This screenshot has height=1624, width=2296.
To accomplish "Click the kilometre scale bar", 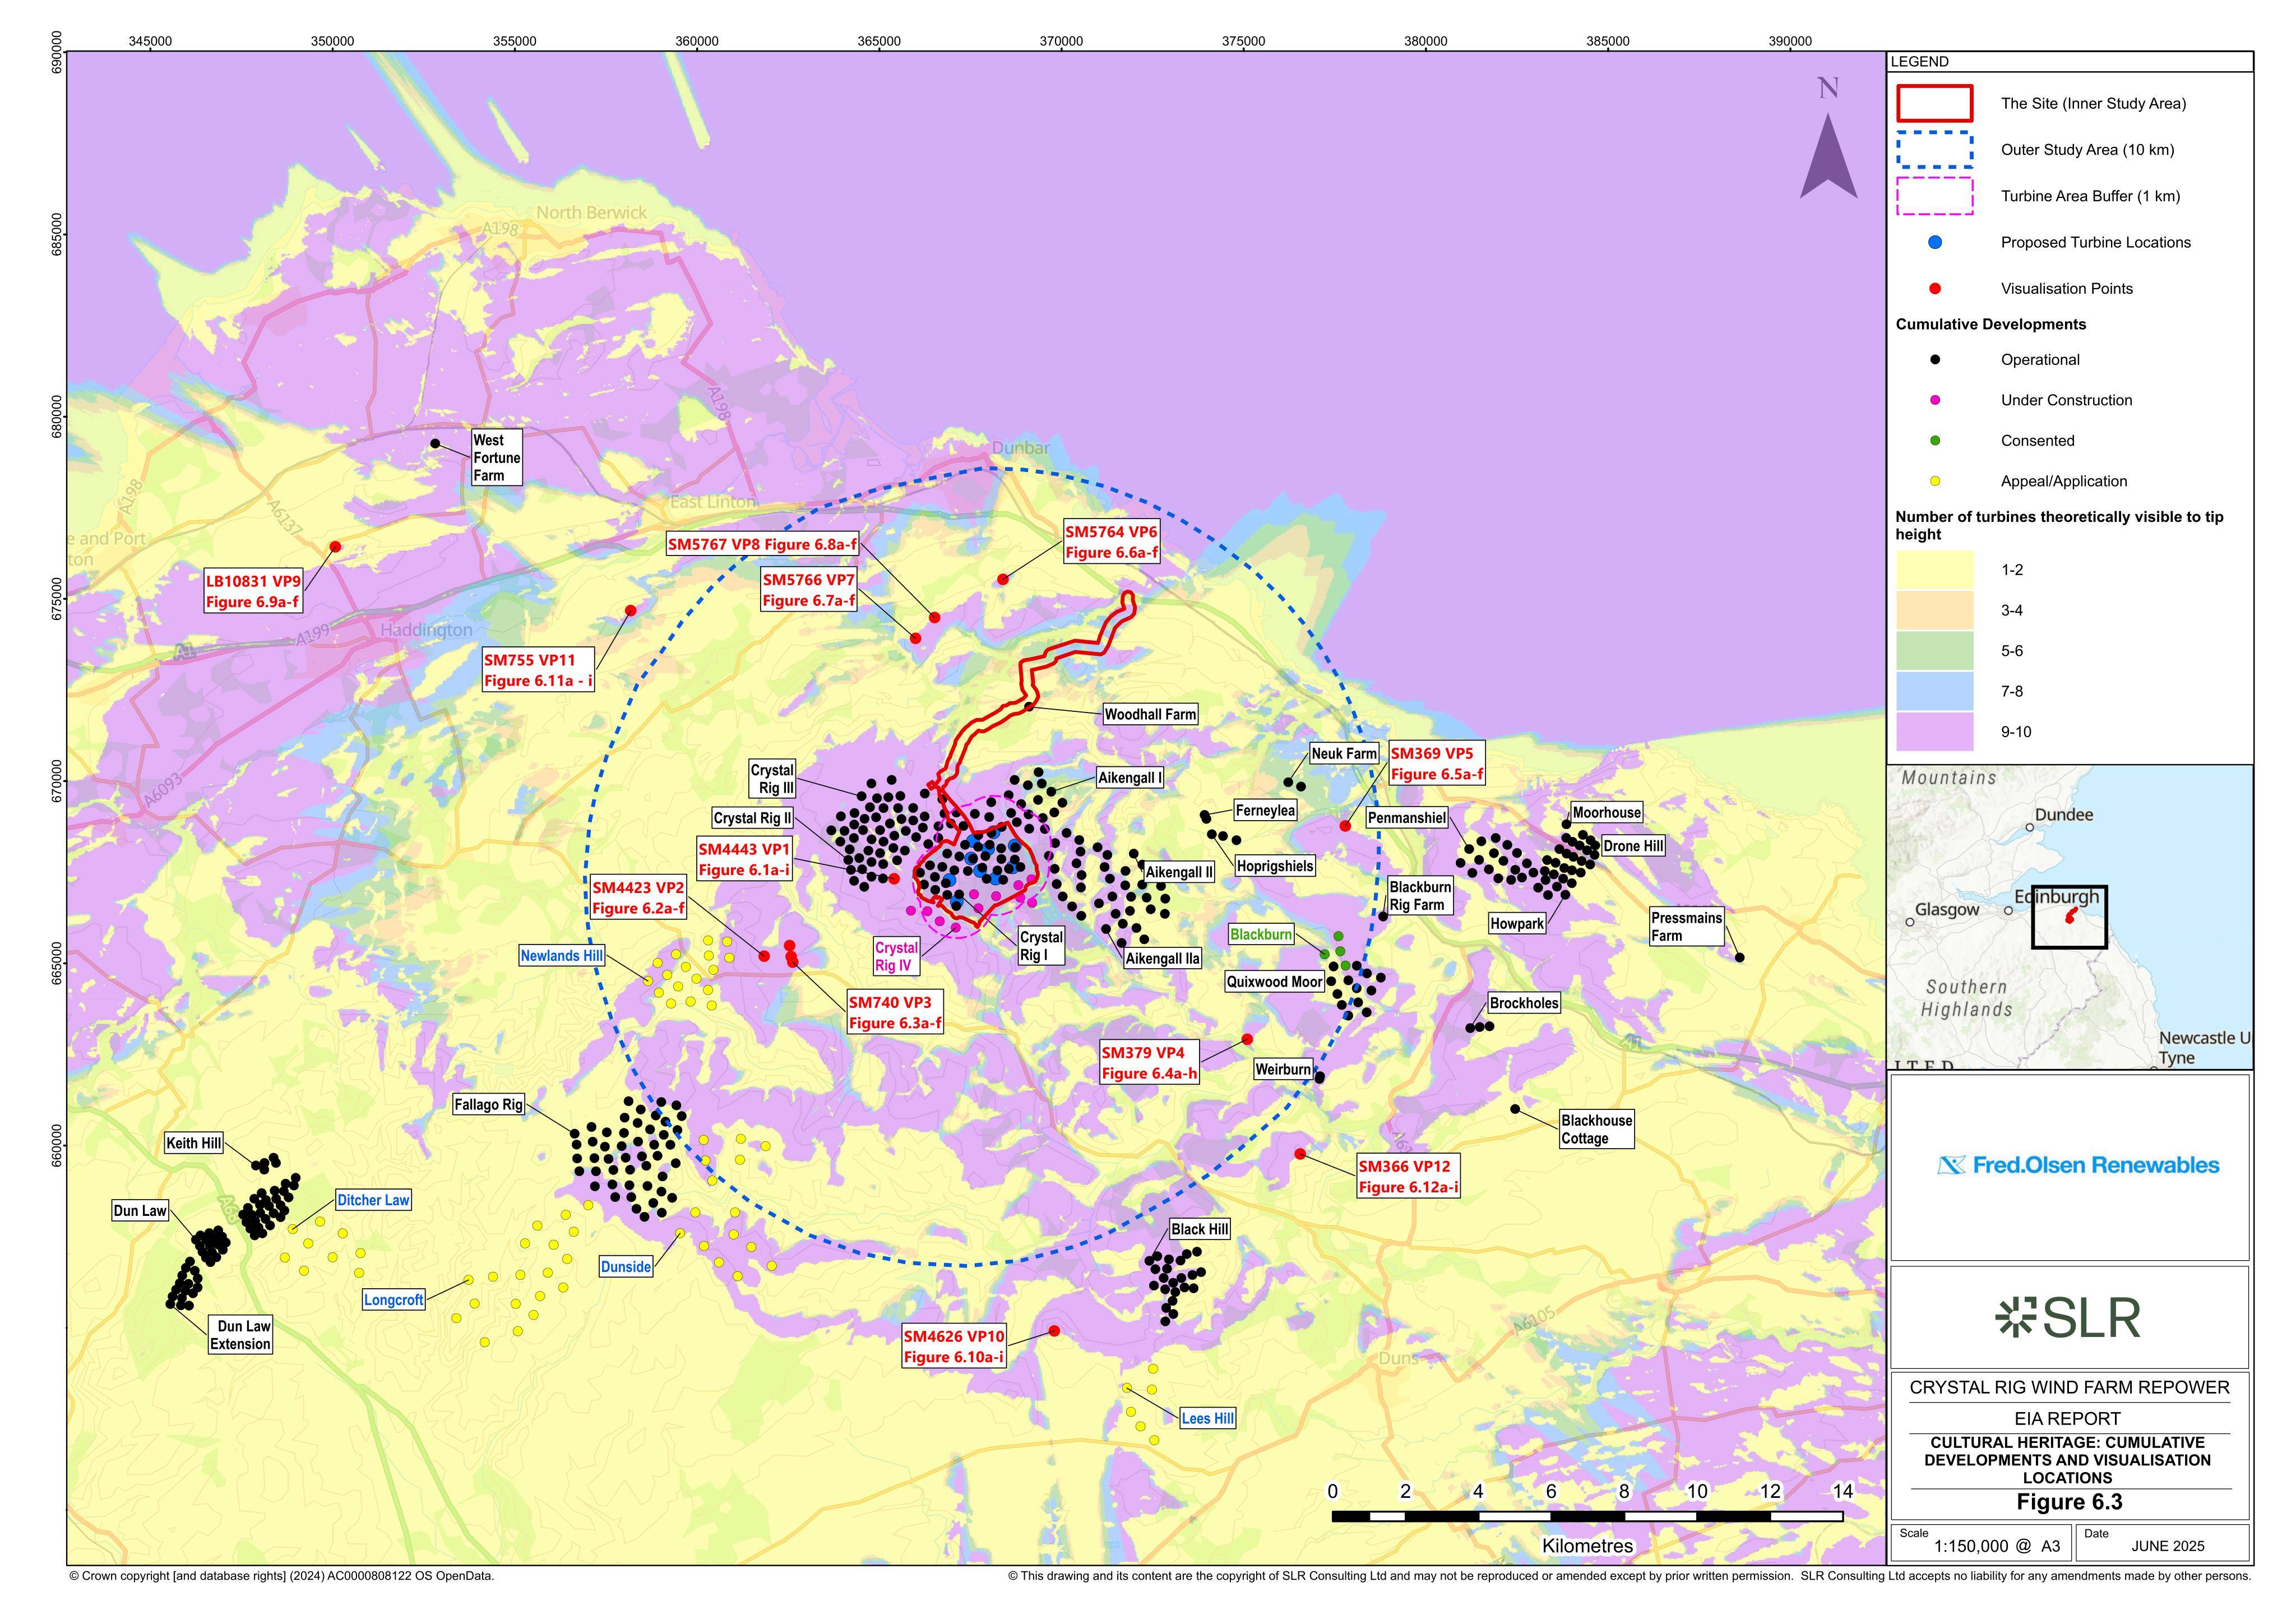I will click(x=1588, y=1517).
